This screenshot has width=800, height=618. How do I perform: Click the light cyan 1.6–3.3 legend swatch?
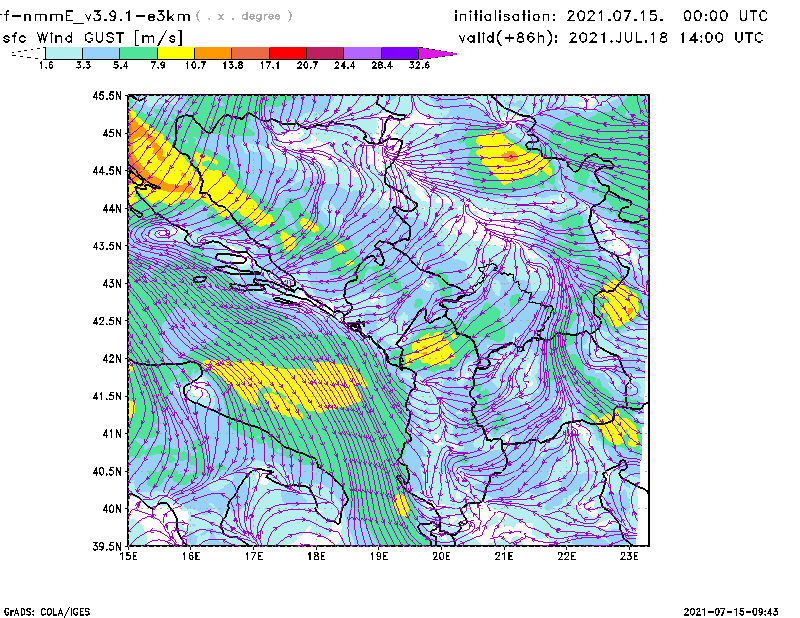[x=64, y=53]
